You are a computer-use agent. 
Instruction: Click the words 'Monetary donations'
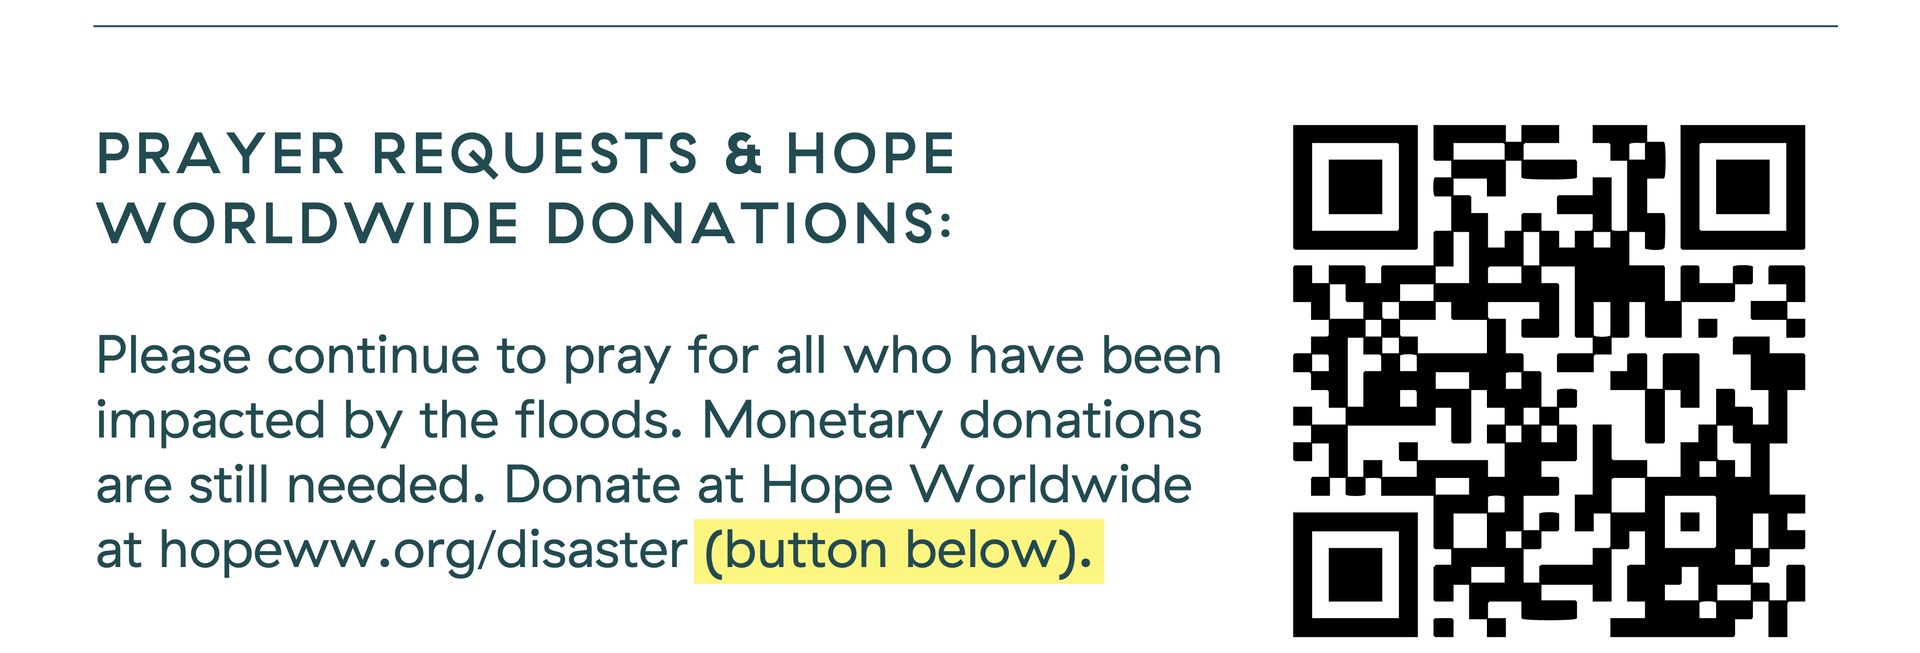[x=952, y=421]
